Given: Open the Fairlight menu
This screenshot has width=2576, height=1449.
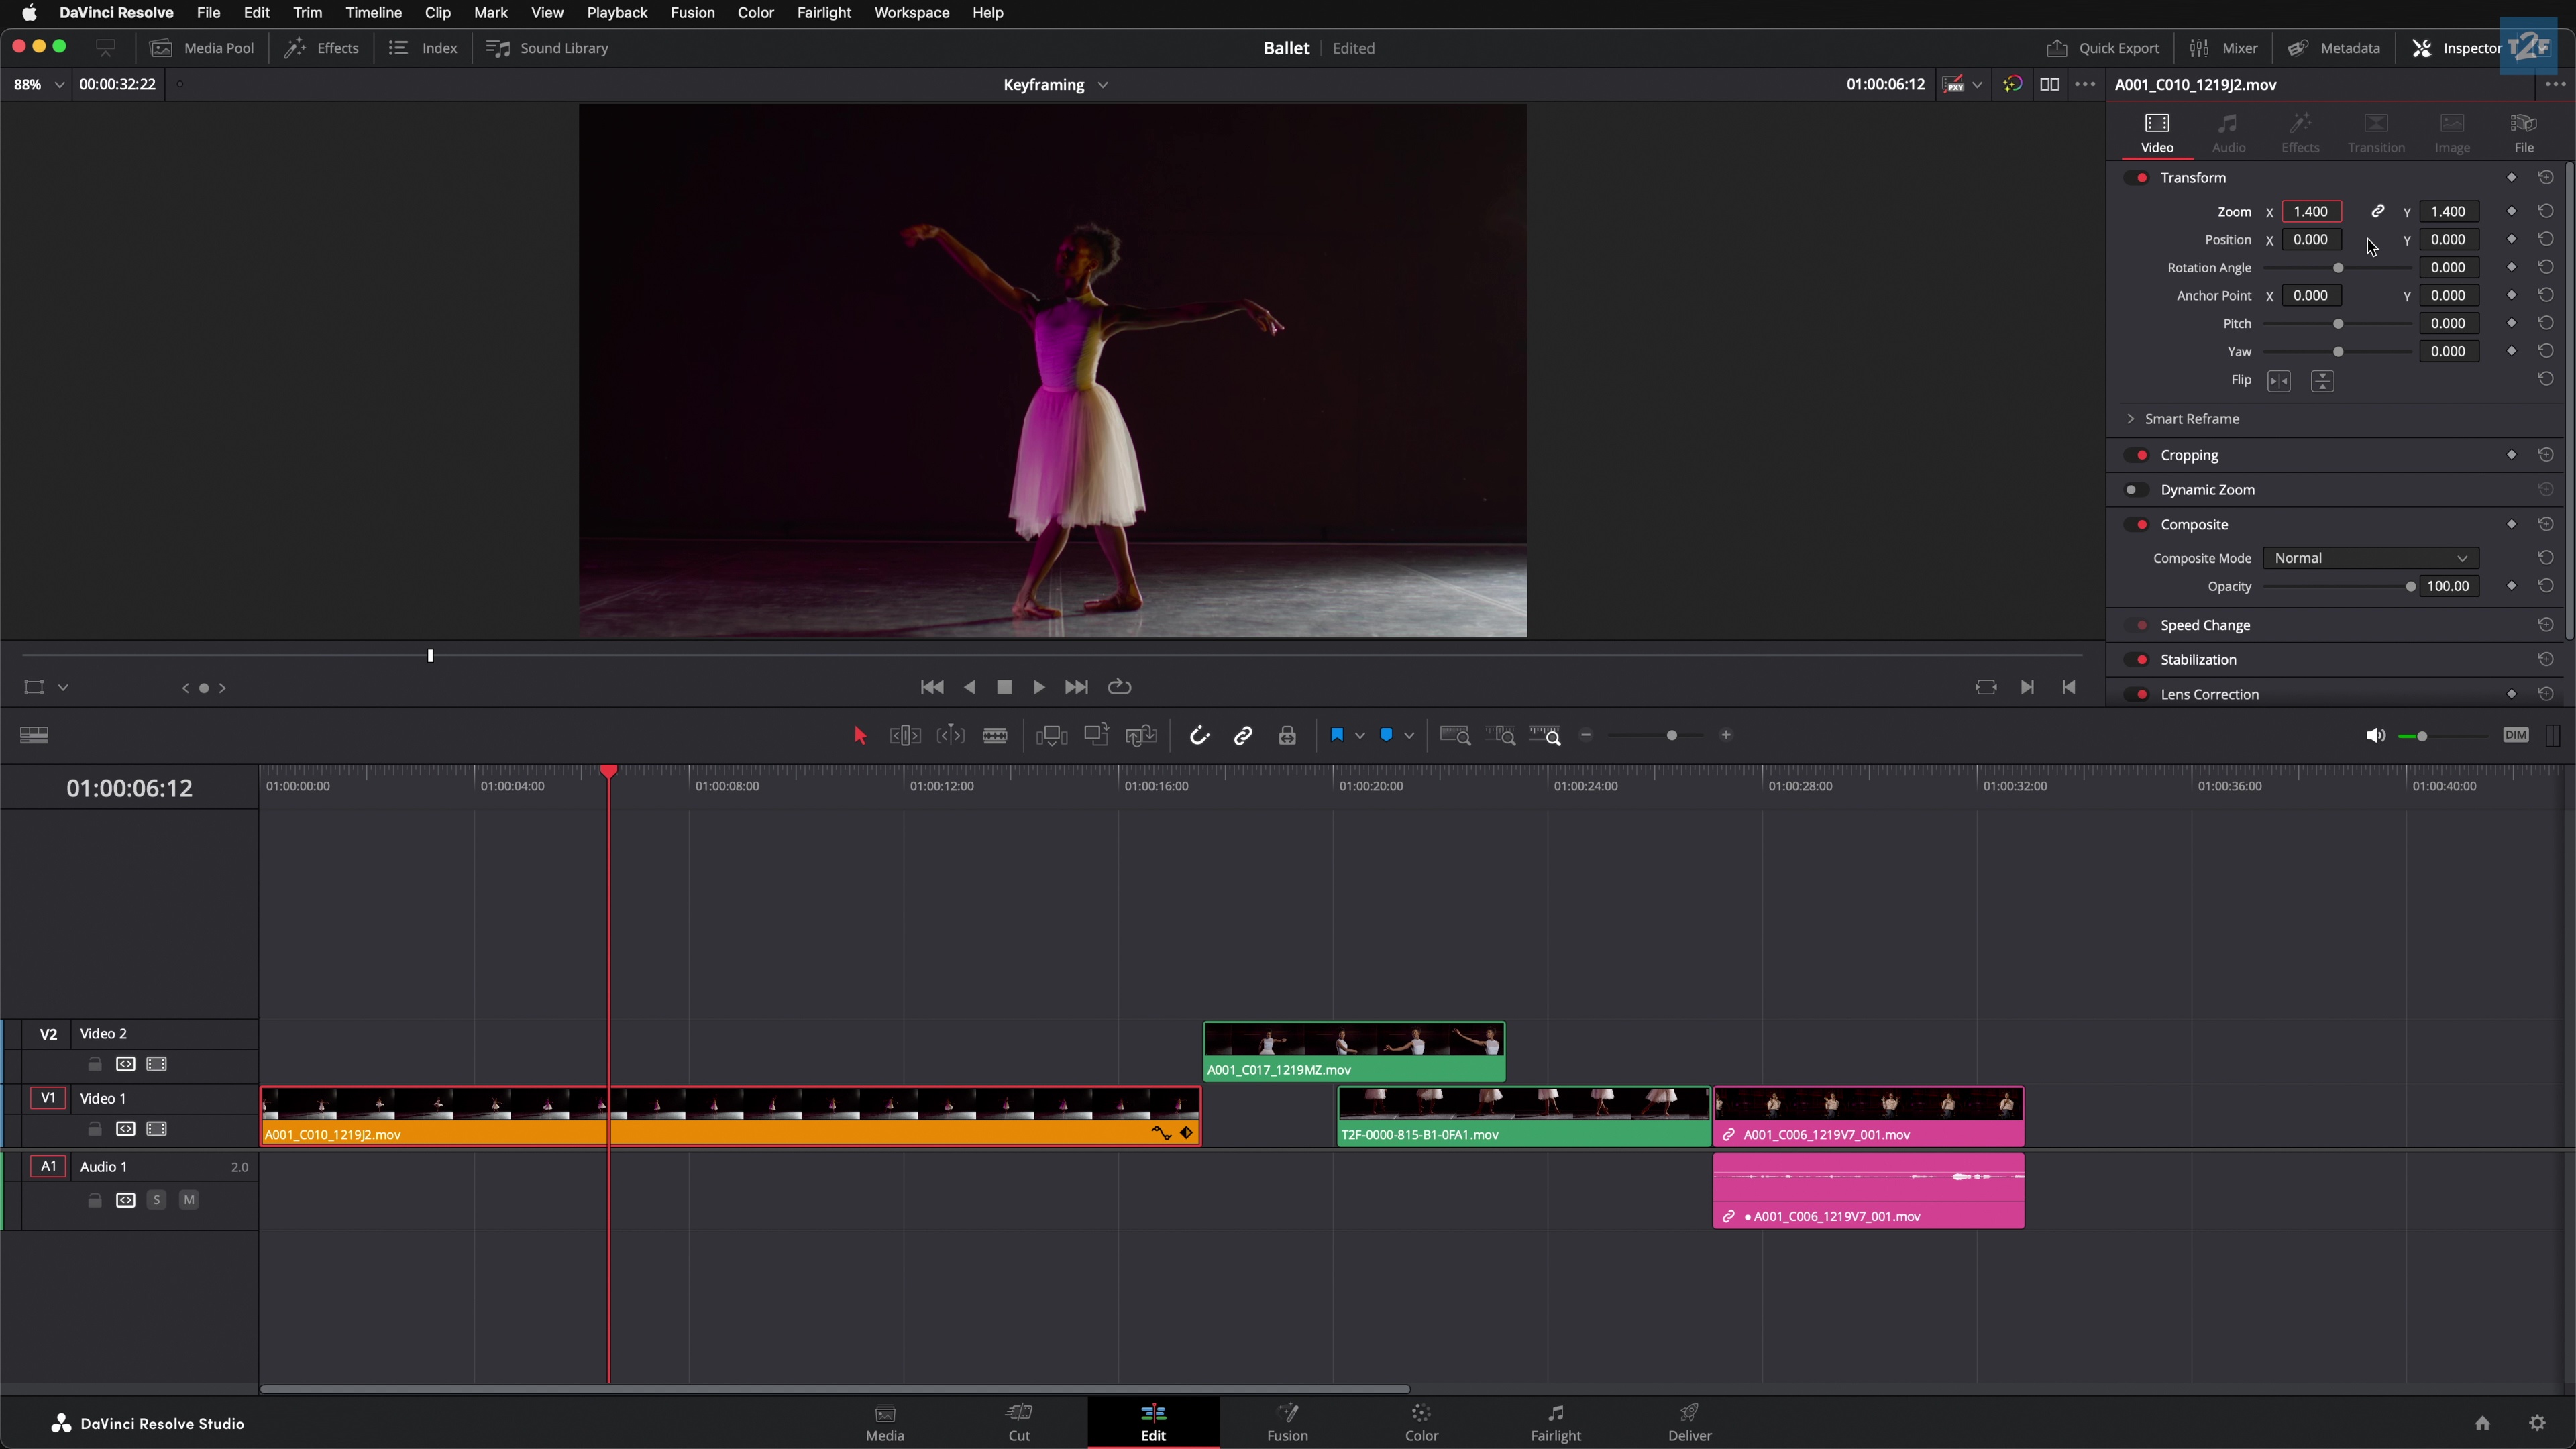Looking at the screenshot, I should pyautogui.click(x=823, y=13).
